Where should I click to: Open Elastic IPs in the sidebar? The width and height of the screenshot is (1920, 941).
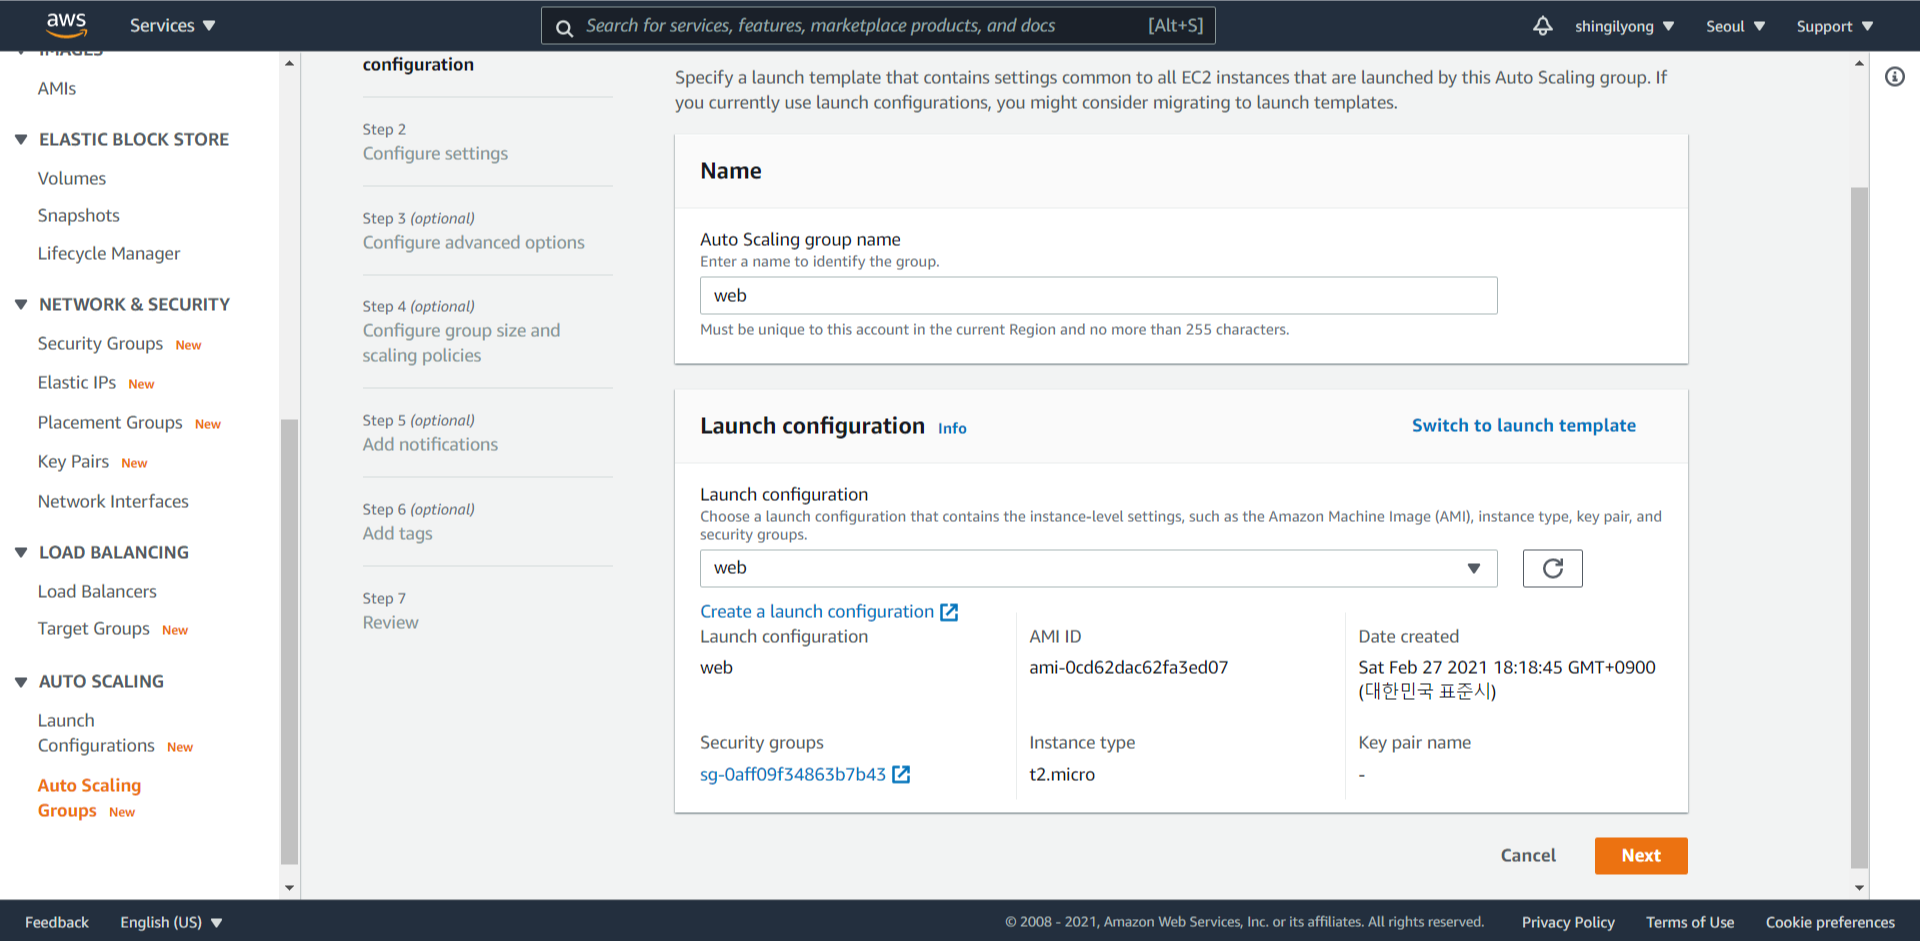(77, 382)
